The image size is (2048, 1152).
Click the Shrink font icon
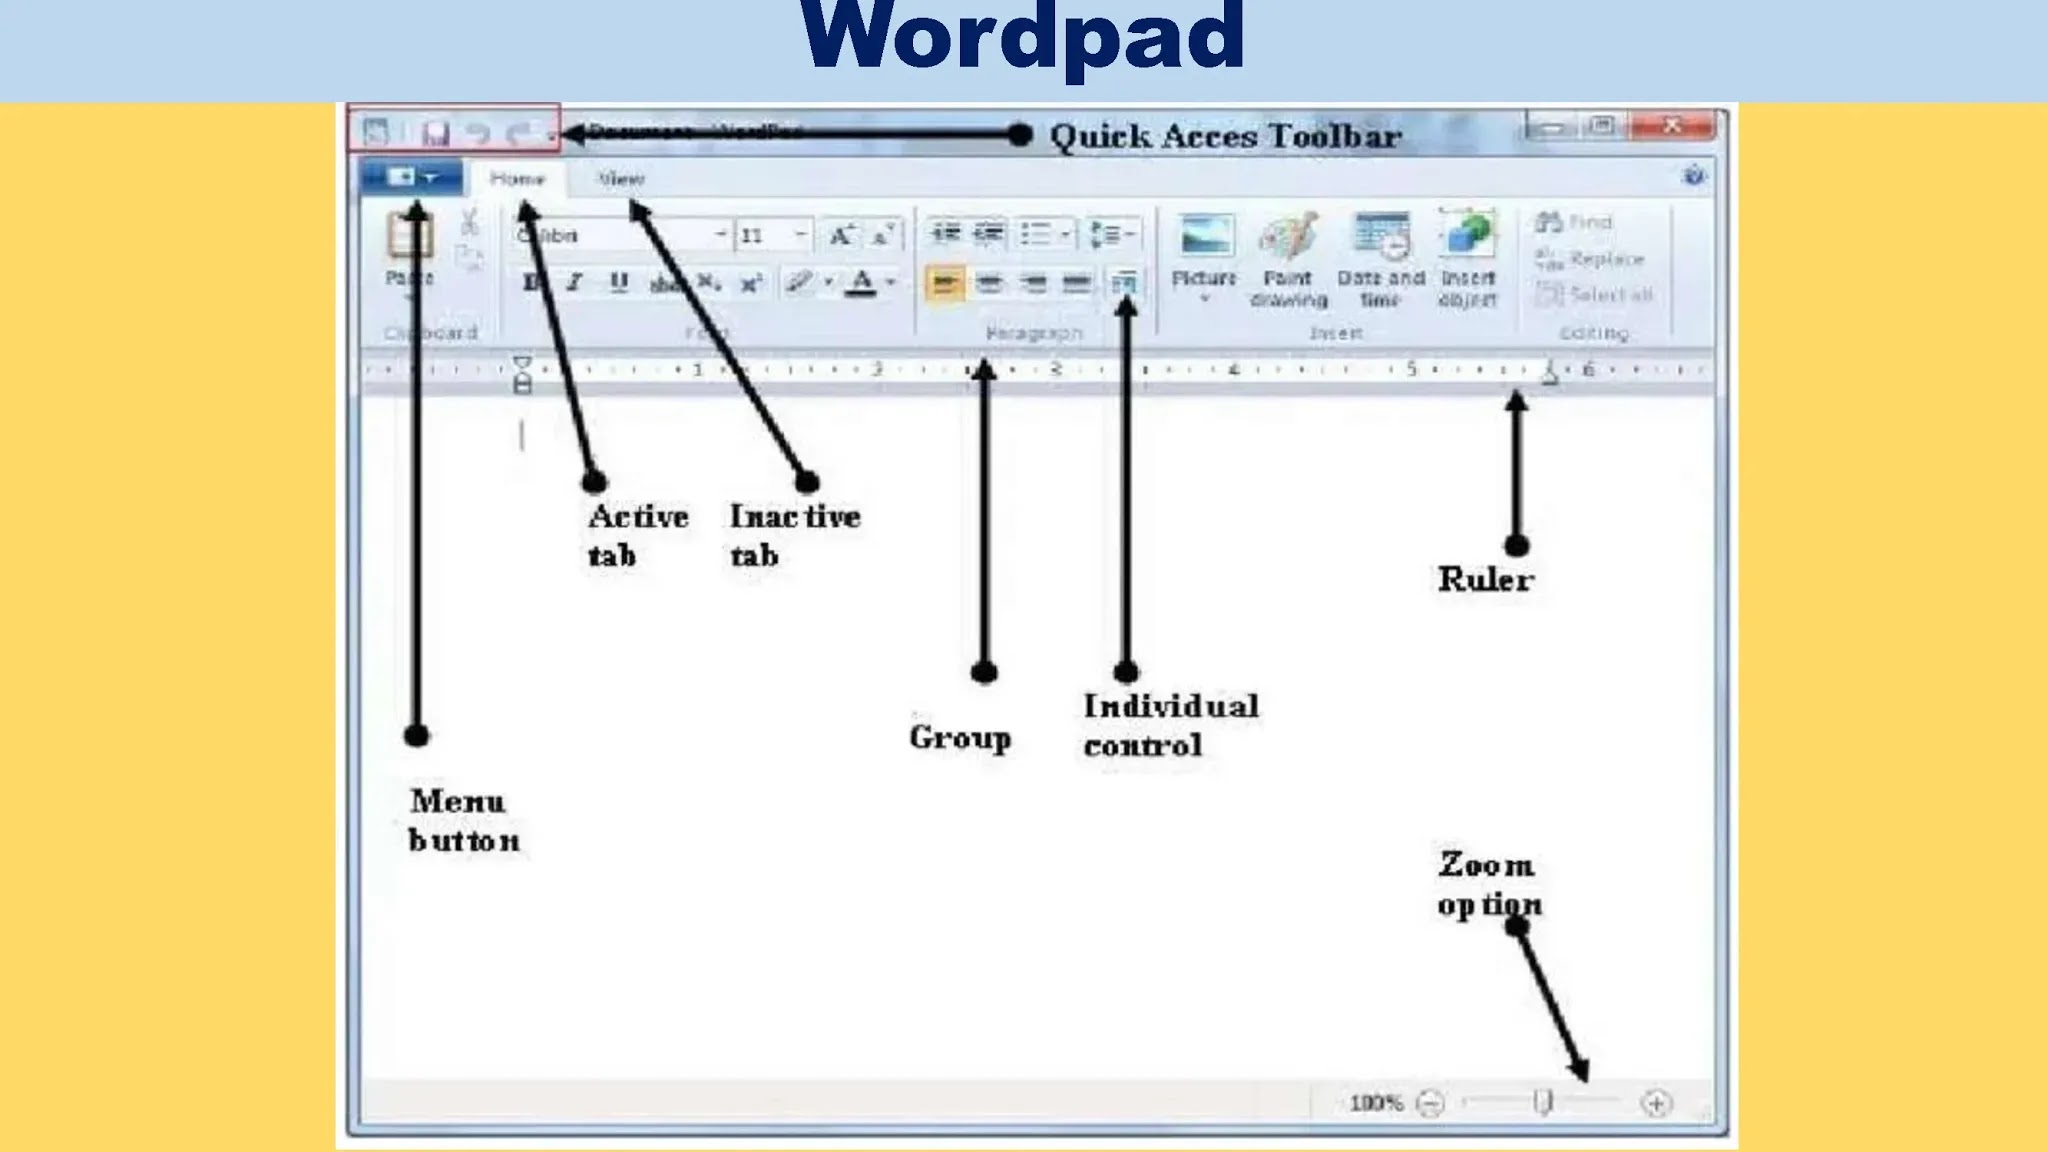tap(882, 235)
